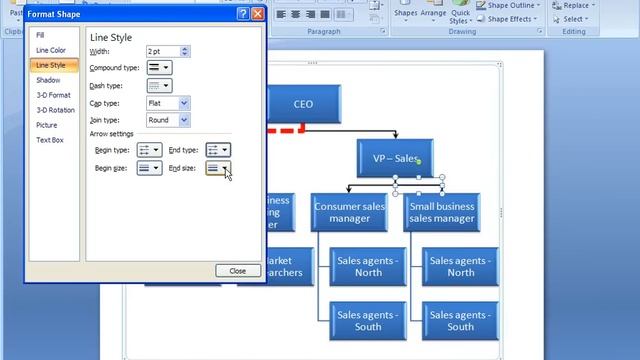The height and width of the screenshot is (360, 640).
Task: Open Shape Effects options
Action: (x=508, y=19)
